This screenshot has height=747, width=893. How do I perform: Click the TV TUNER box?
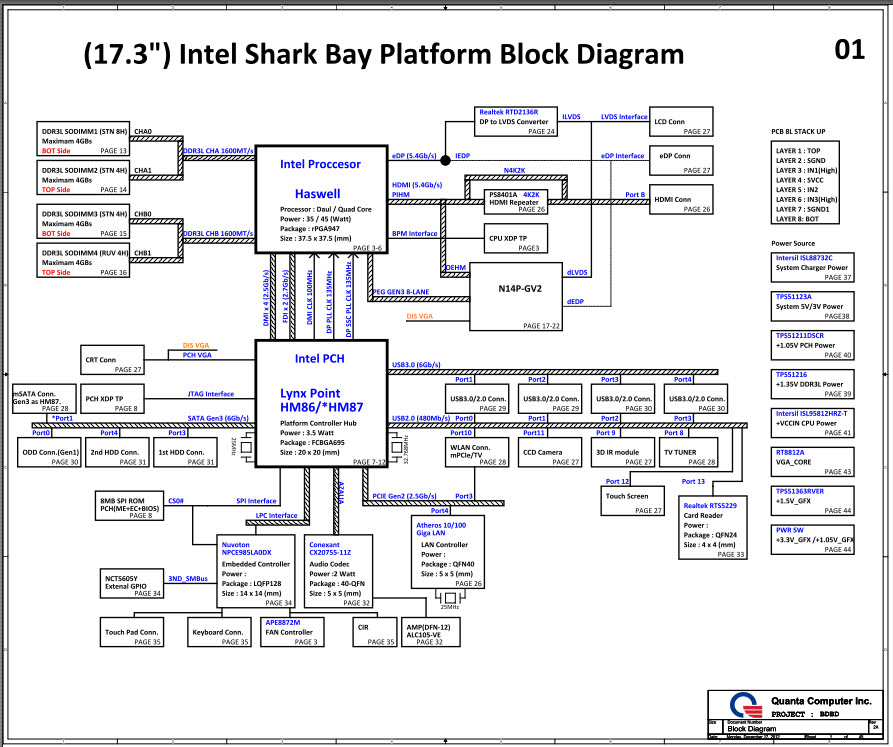pyautogui.click(x=687, y=452)
